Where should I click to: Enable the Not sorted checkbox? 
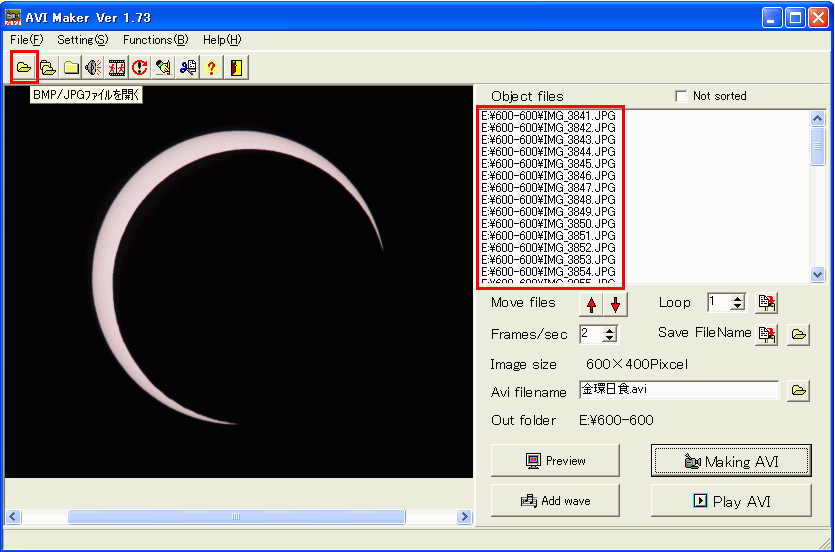coord(682,96)
